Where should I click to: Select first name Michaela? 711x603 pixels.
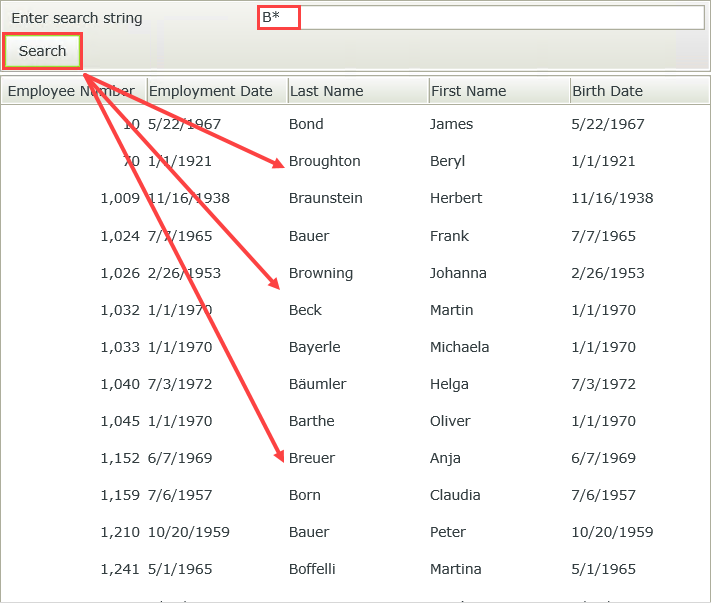(x=459, y=347)
